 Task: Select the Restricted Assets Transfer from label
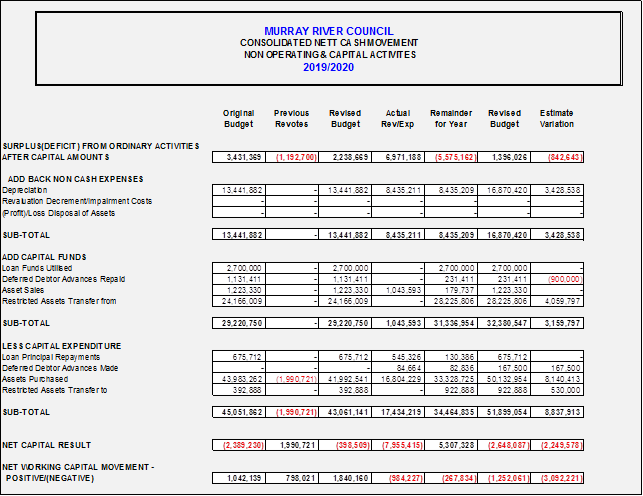(59, 301)
